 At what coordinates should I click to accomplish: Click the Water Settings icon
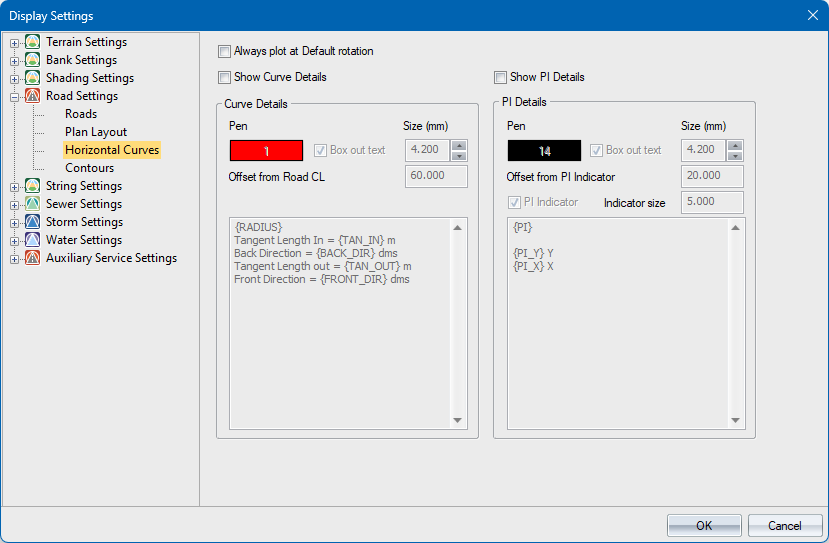33,240
